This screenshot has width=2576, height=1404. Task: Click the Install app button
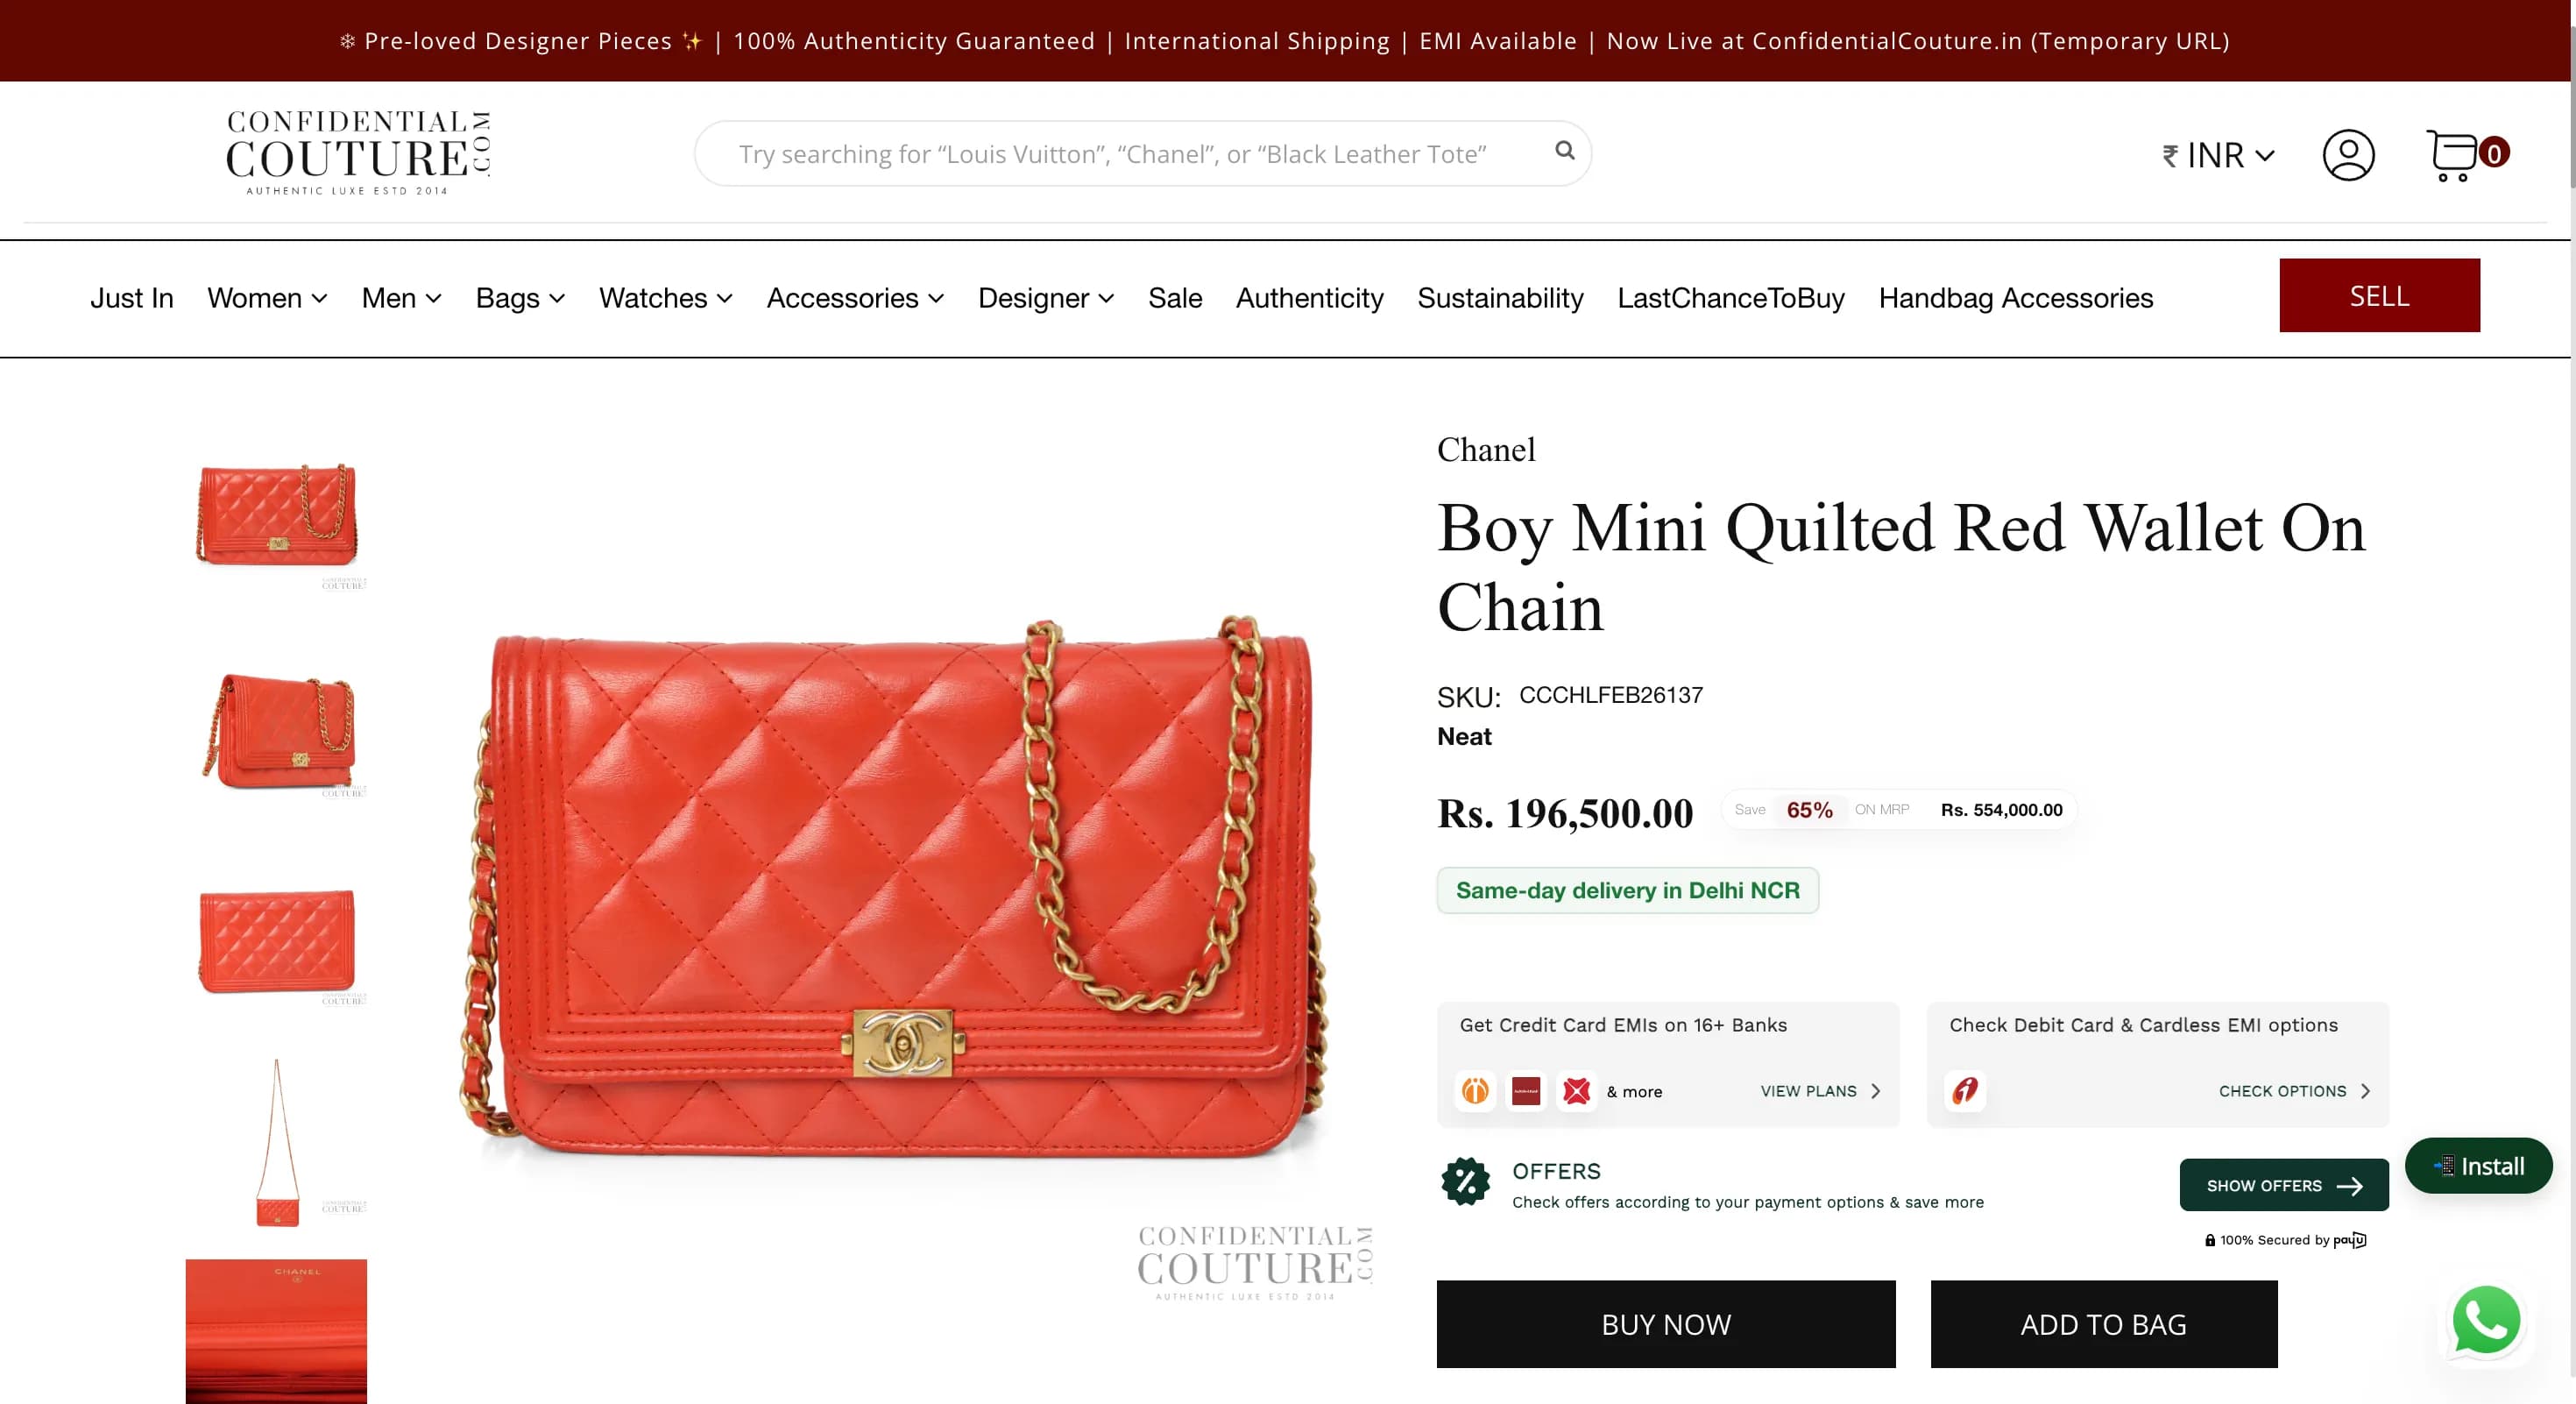(x=2478, y=1166)
